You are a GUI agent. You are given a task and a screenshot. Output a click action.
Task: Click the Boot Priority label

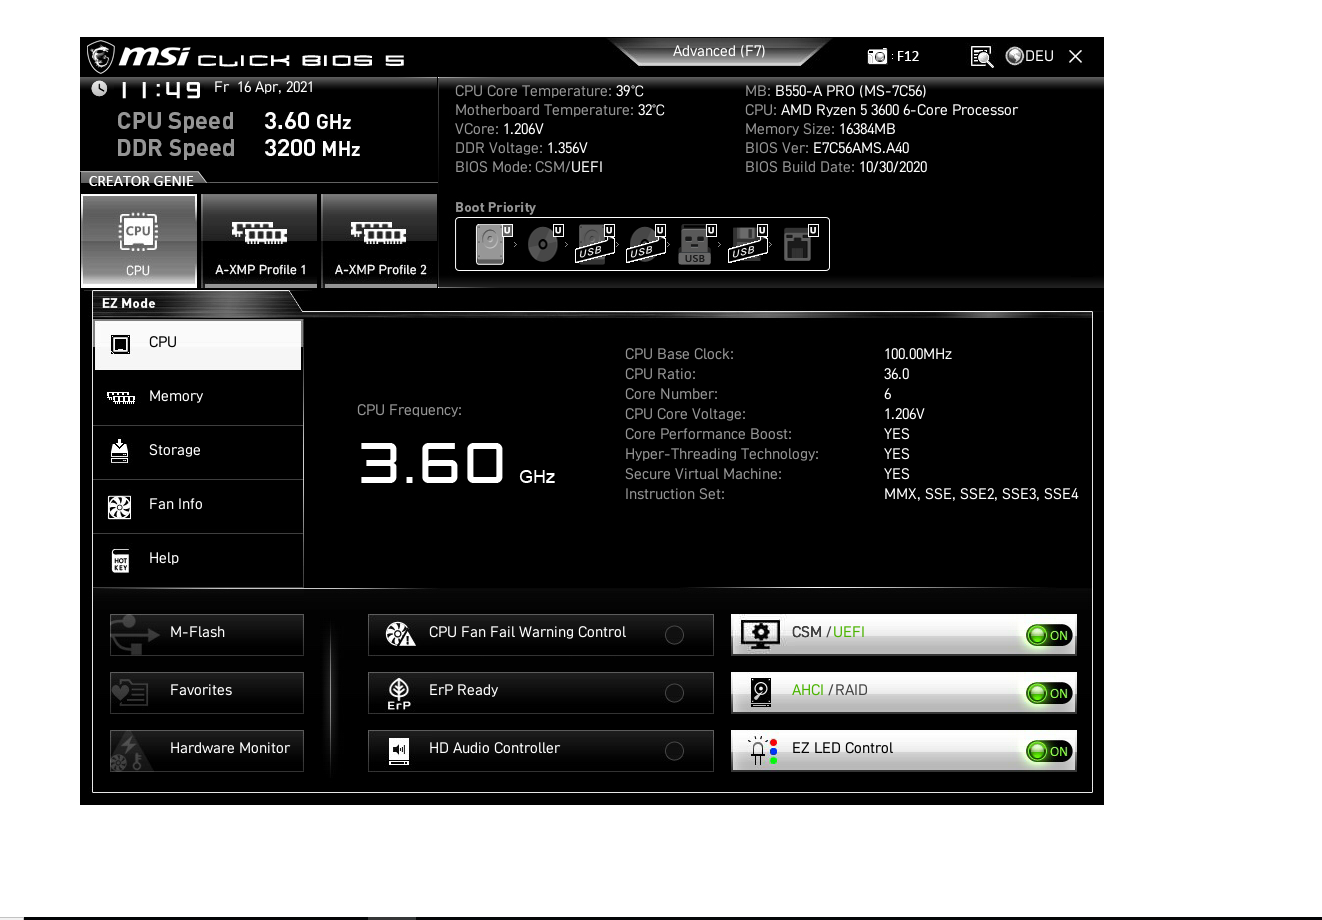pyautogui.click(x=495, y=207)
